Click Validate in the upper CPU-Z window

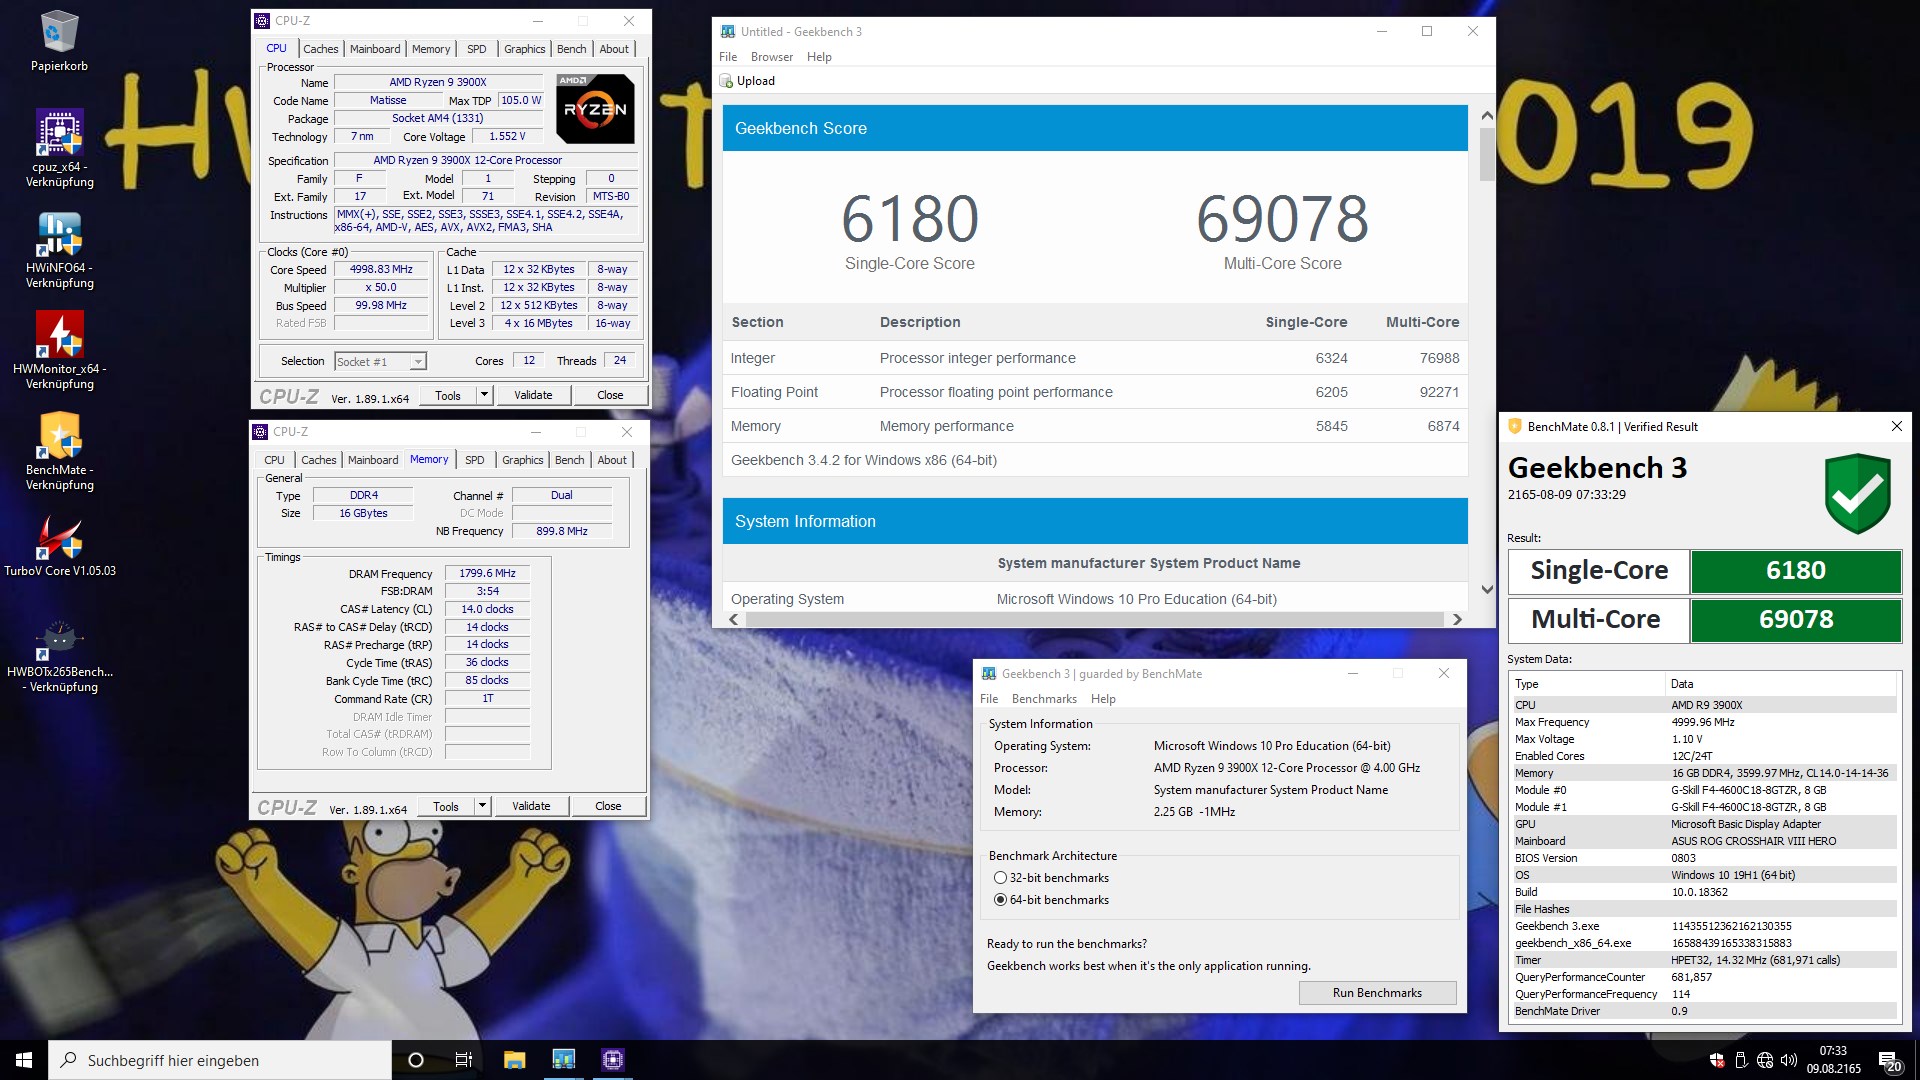pos(533,395)
